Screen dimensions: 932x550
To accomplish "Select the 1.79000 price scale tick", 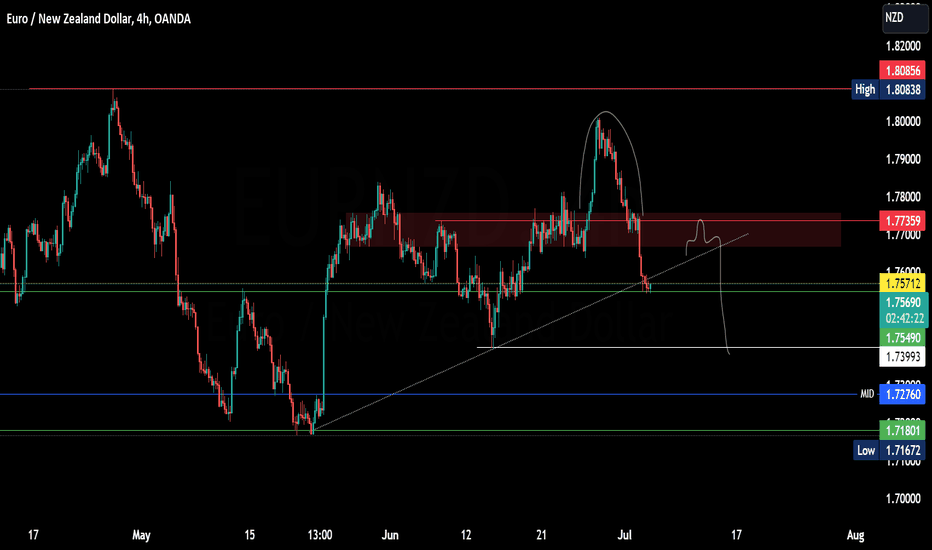I will pos(903,159).
